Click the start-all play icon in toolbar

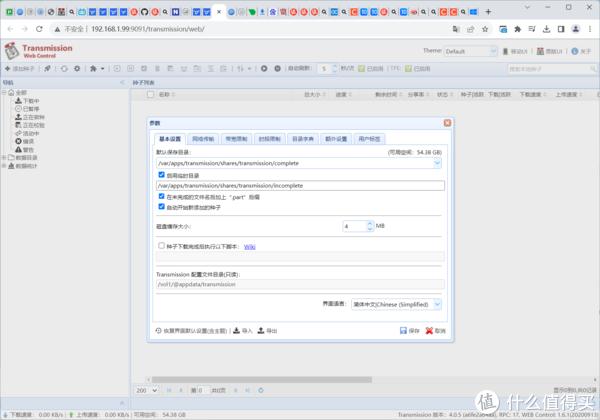pyautogui.click(x=264, y=68)
